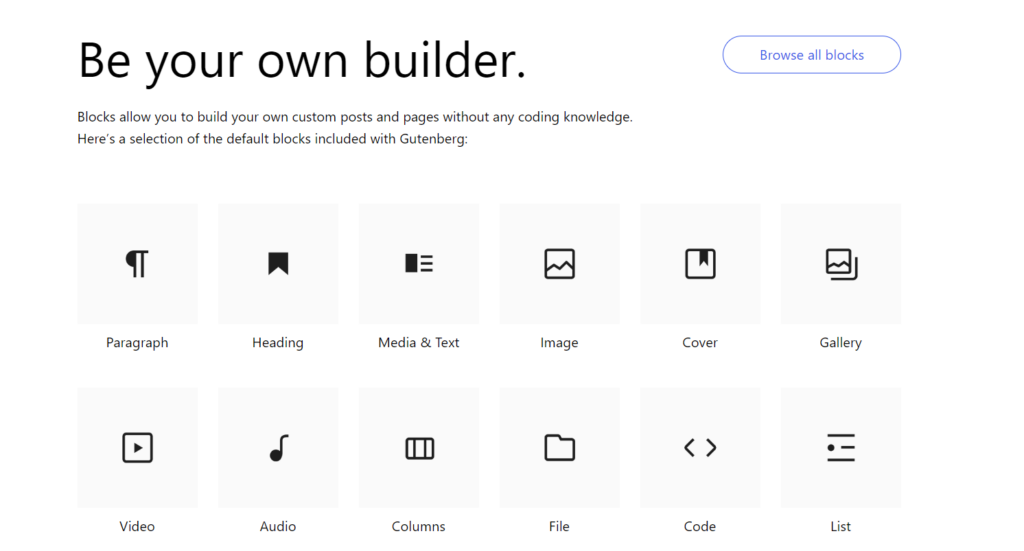Click the "Media & Text" label
The image size is (1024, 551).
[x=419, y=343]
